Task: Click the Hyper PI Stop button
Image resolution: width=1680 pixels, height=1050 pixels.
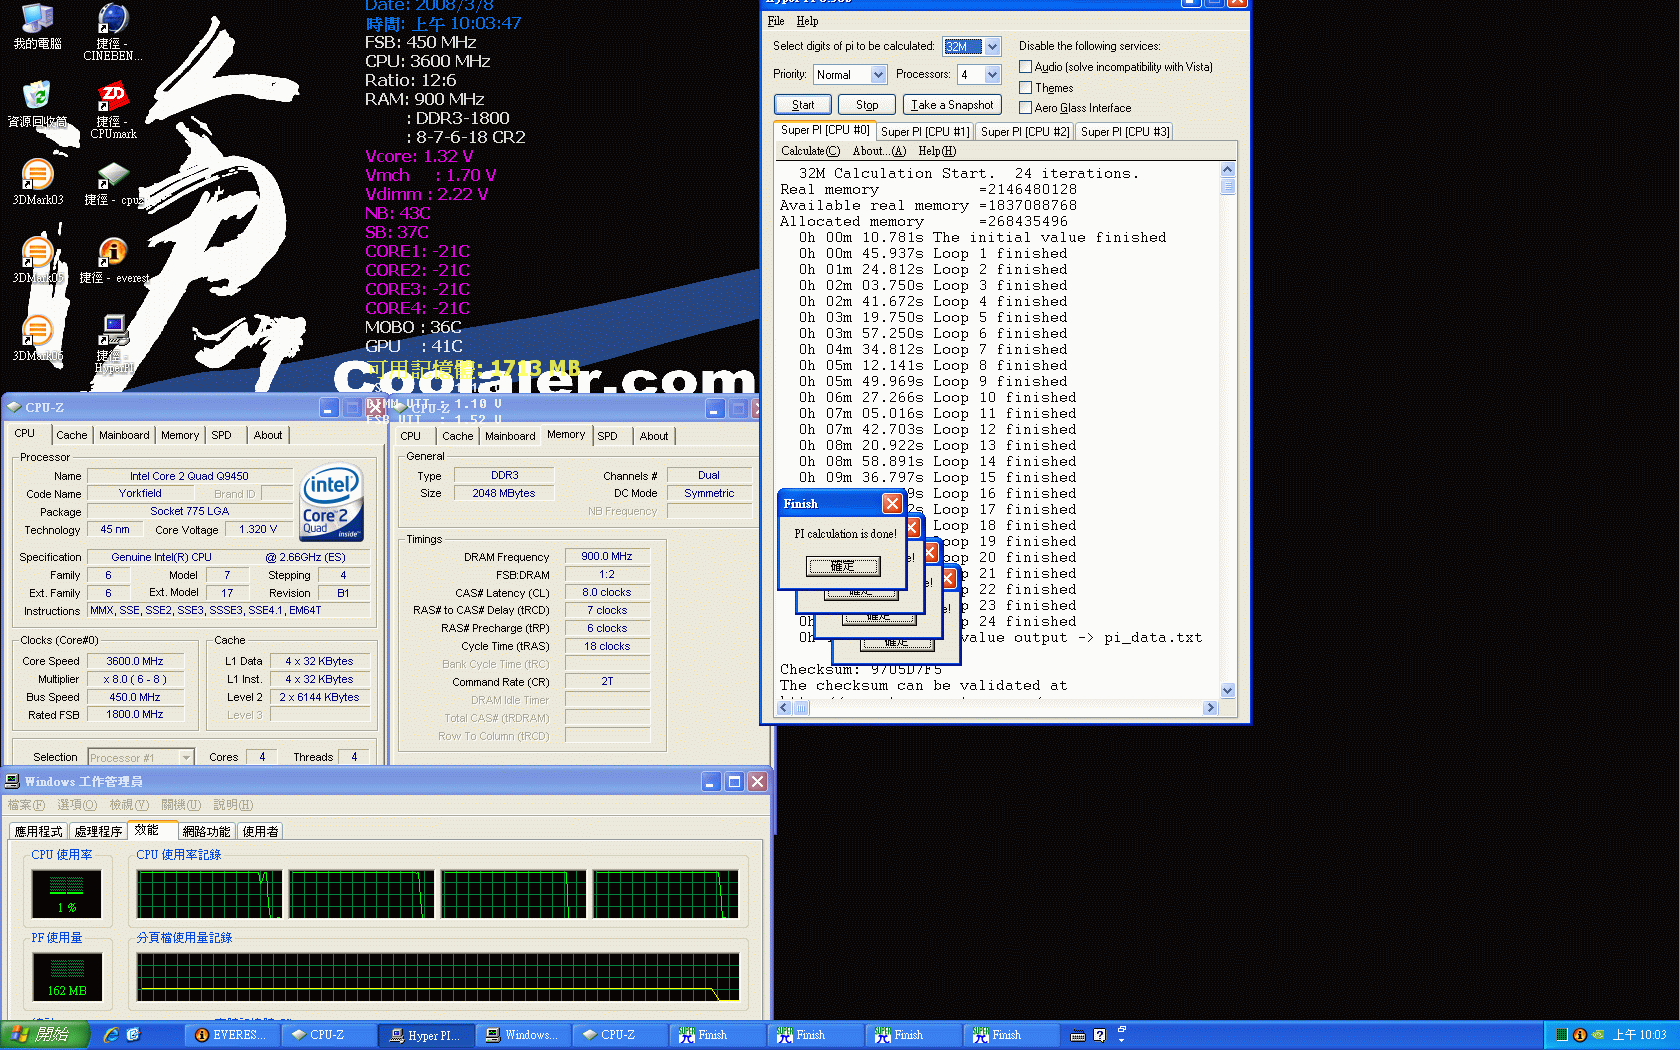Action: point(867,105)
